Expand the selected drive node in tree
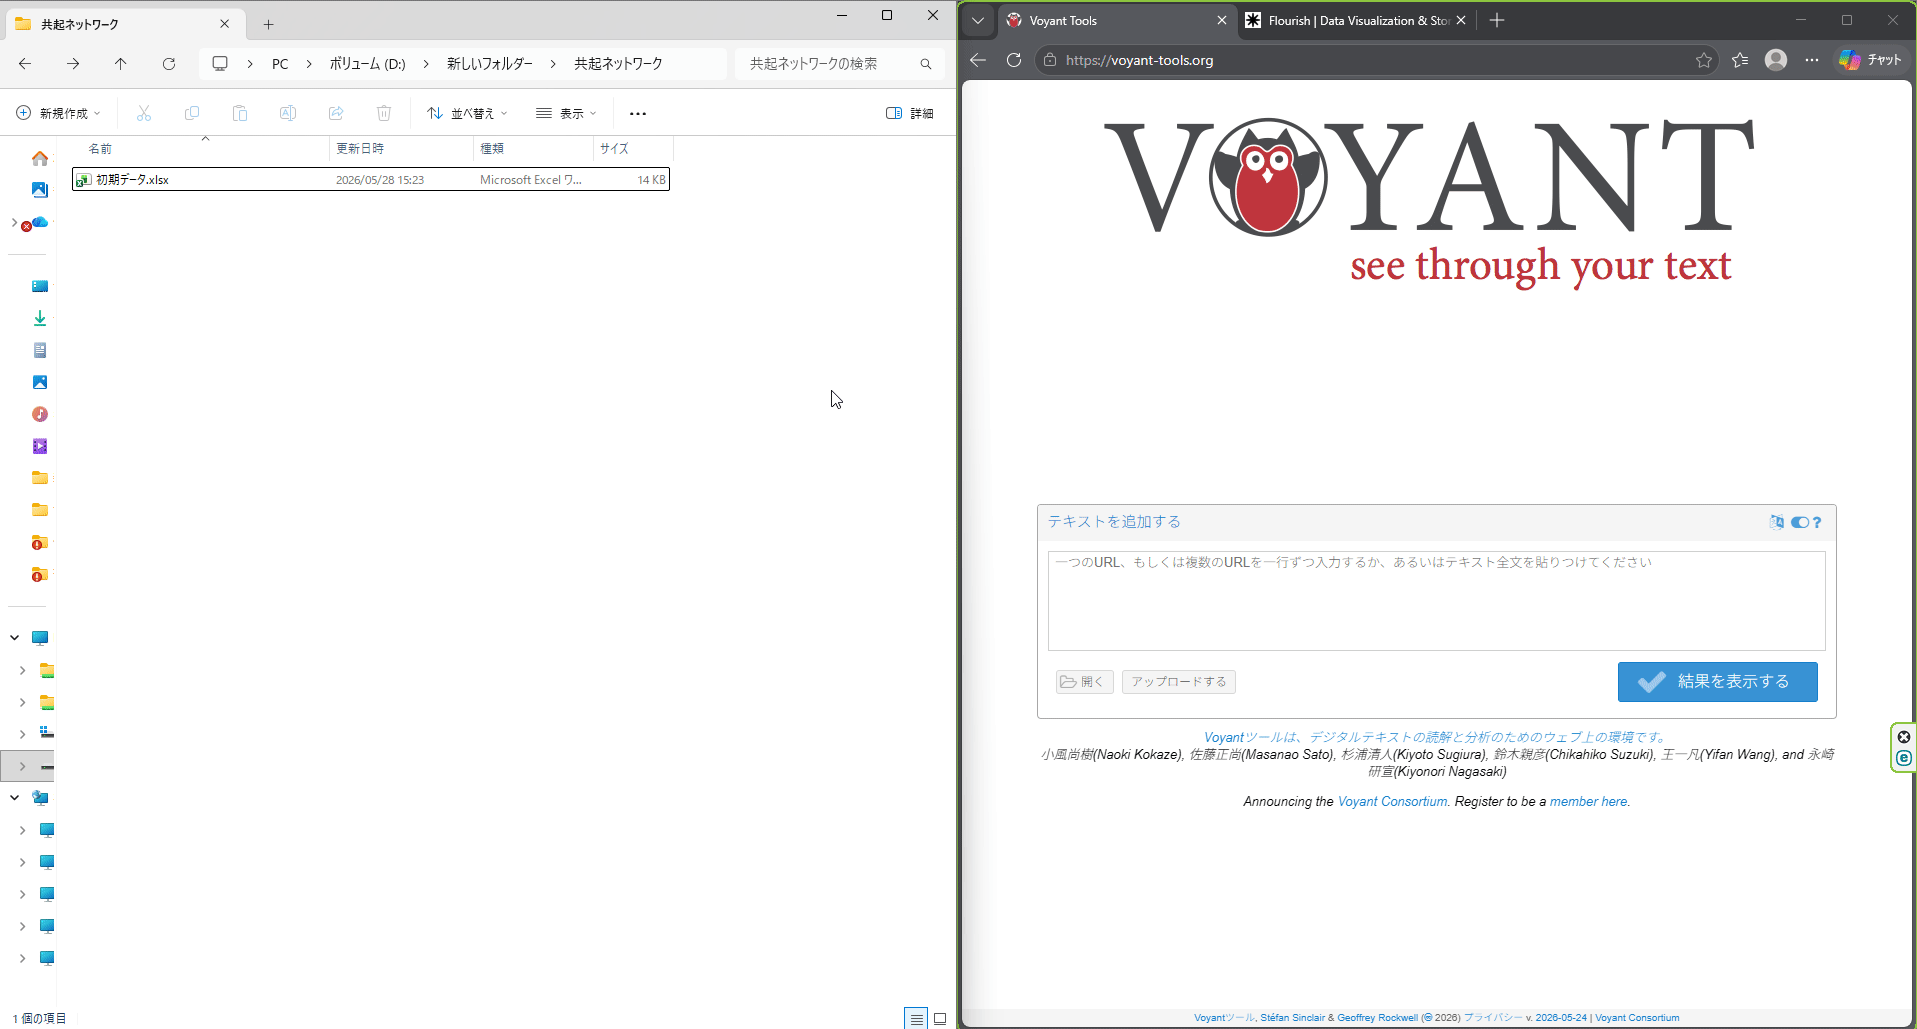The image size is (1917, 1029). 22,766
